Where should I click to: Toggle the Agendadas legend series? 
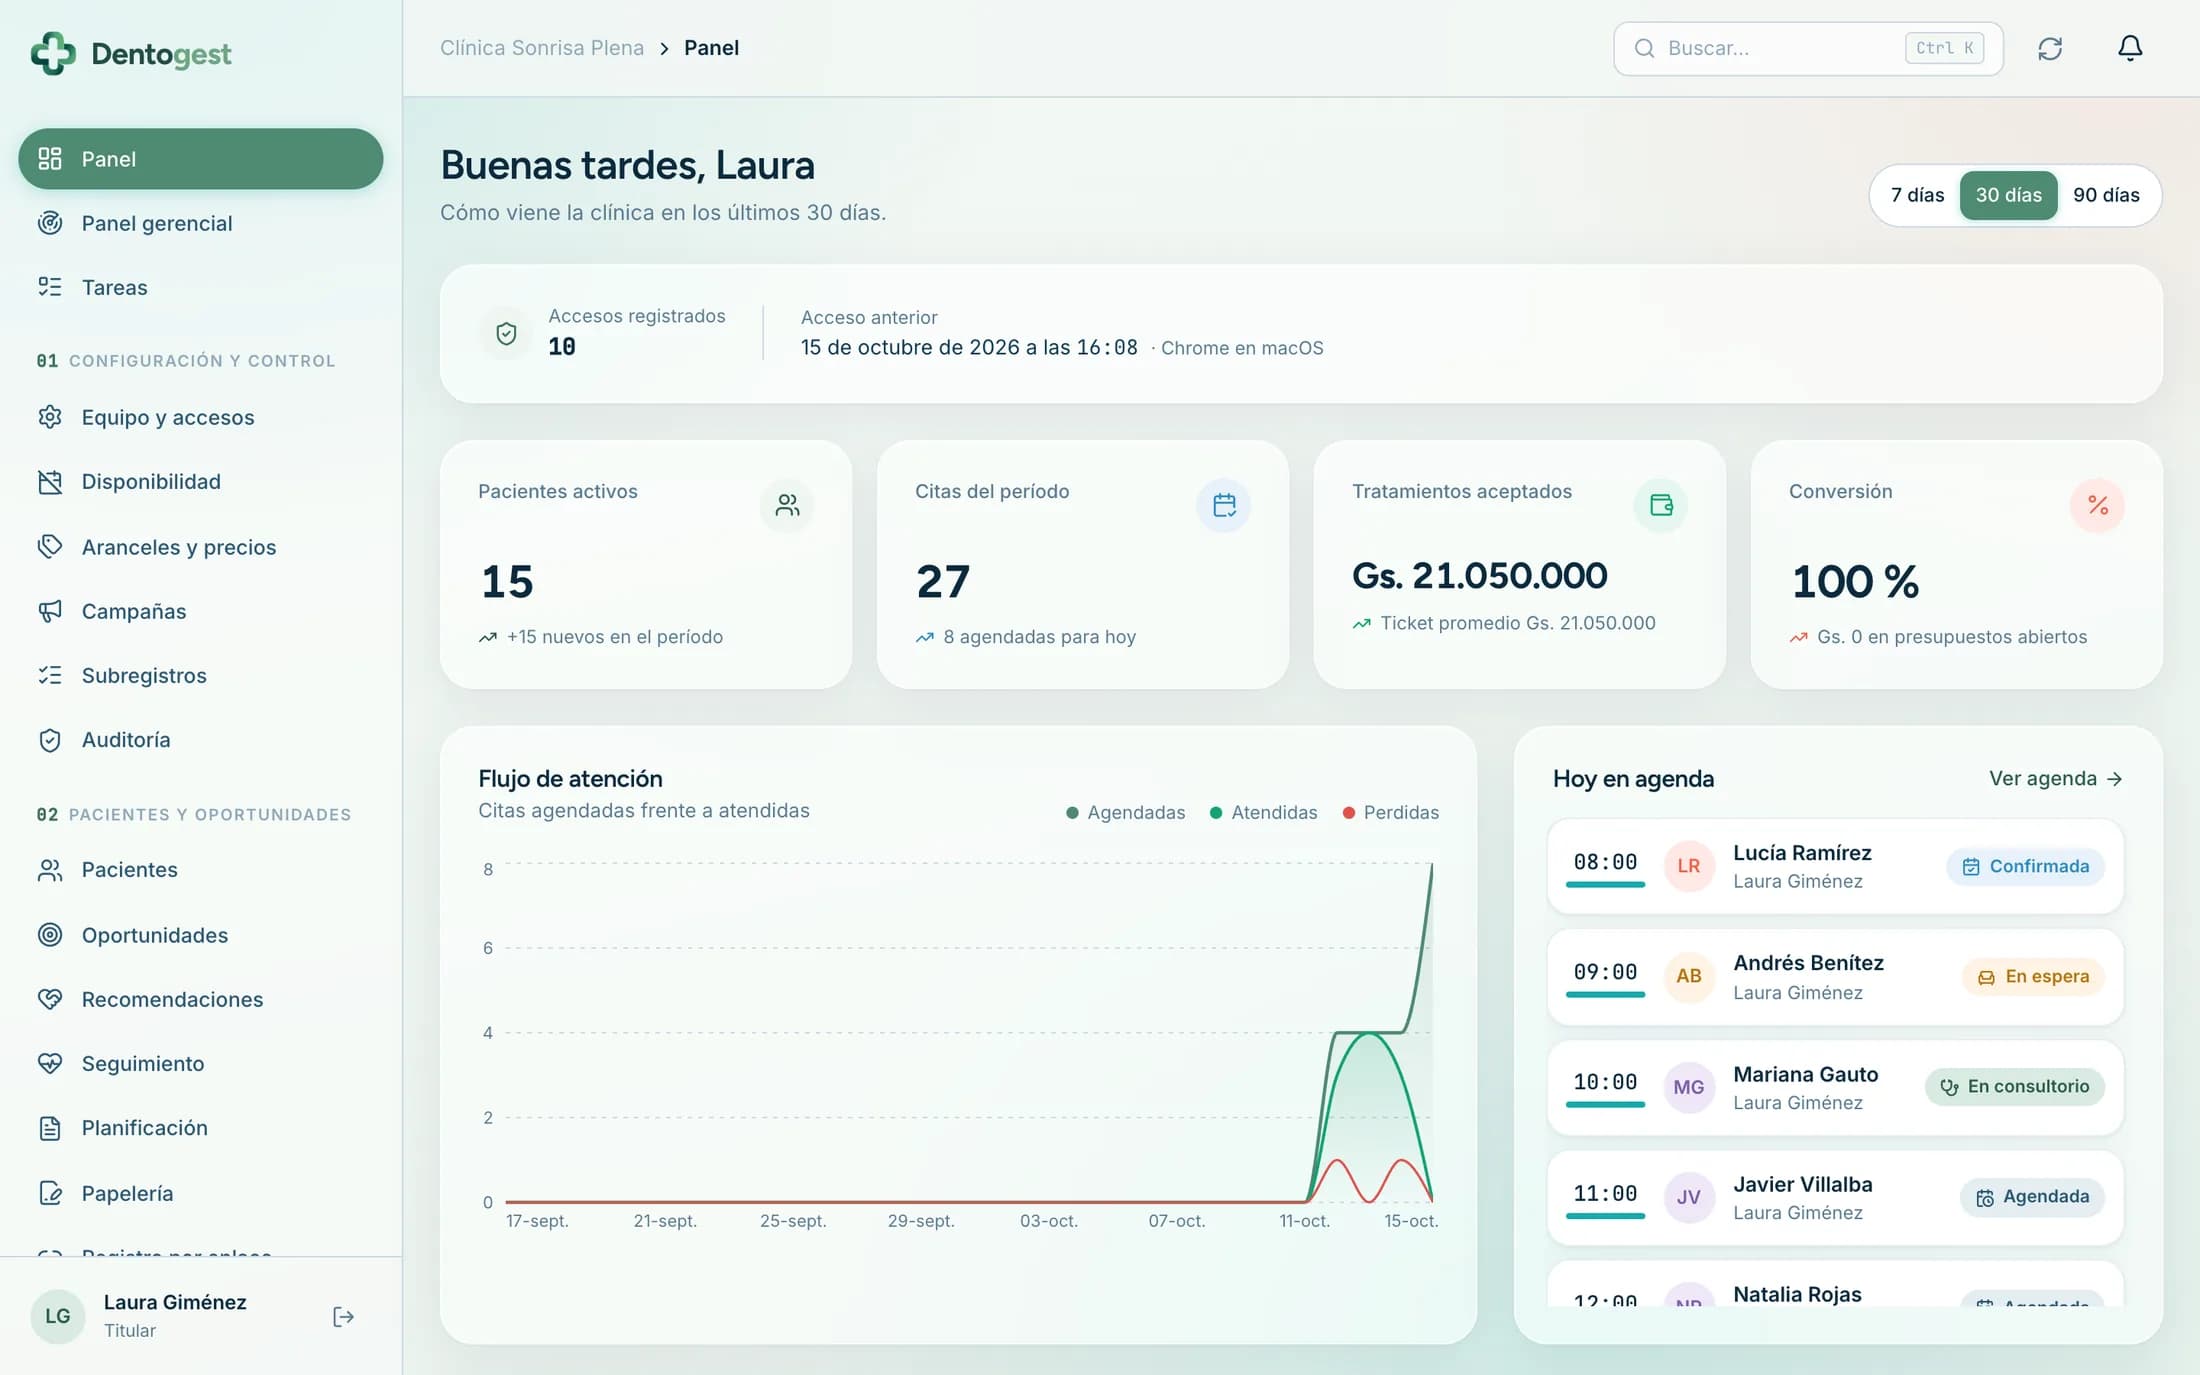1125,812
